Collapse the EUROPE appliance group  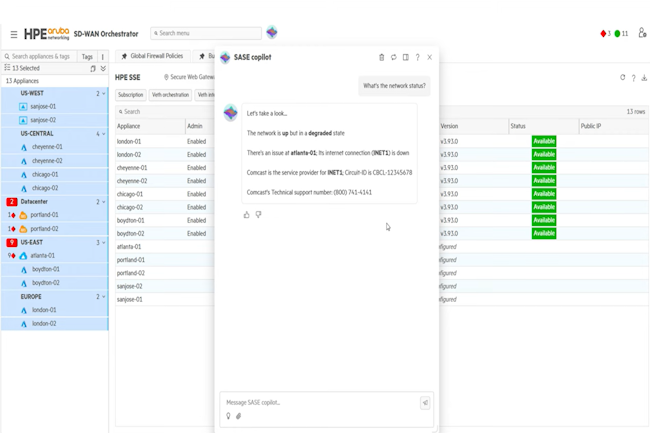click(104, 297)
